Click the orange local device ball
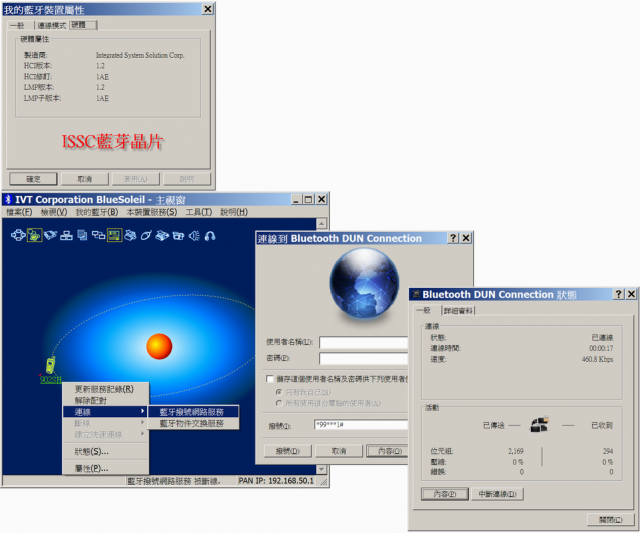The image size is (640, 533). pyautogui.click(x=159, y=346)
